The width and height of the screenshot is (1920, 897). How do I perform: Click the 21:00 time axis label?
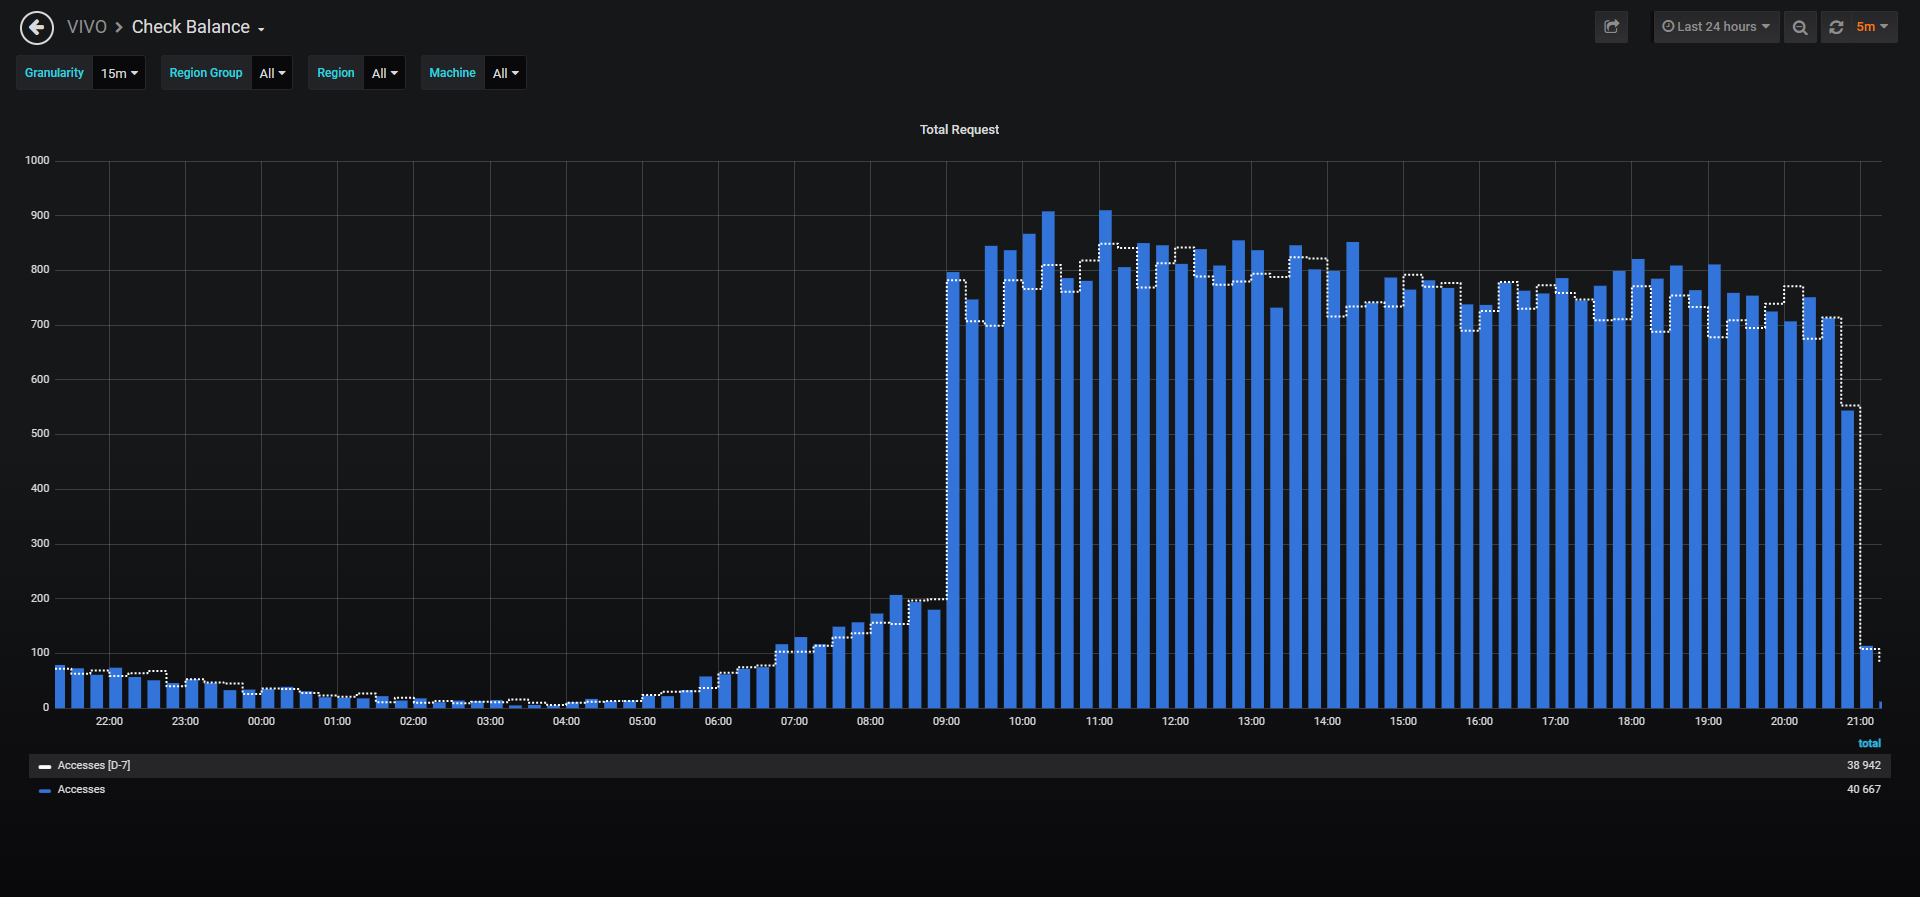click(x=1860, y=721)
